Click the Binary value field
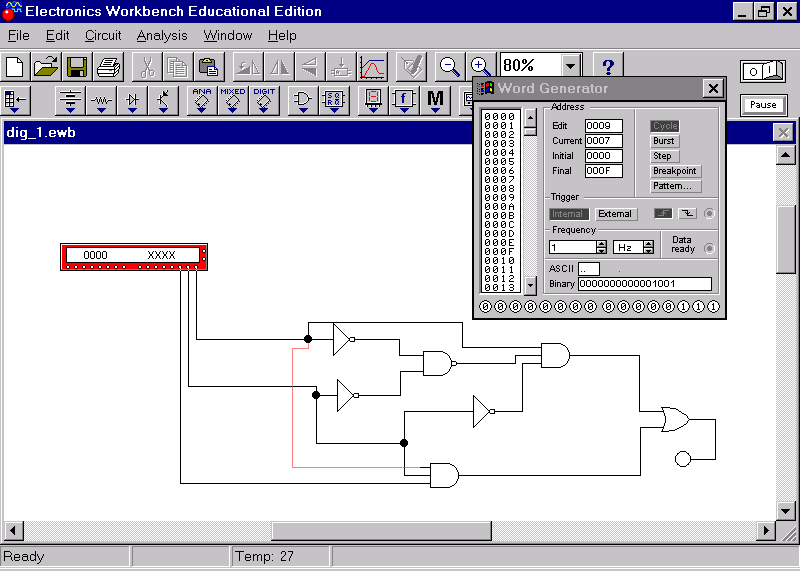Viewport: 800px width, 571px height. (x=645, y=284)
